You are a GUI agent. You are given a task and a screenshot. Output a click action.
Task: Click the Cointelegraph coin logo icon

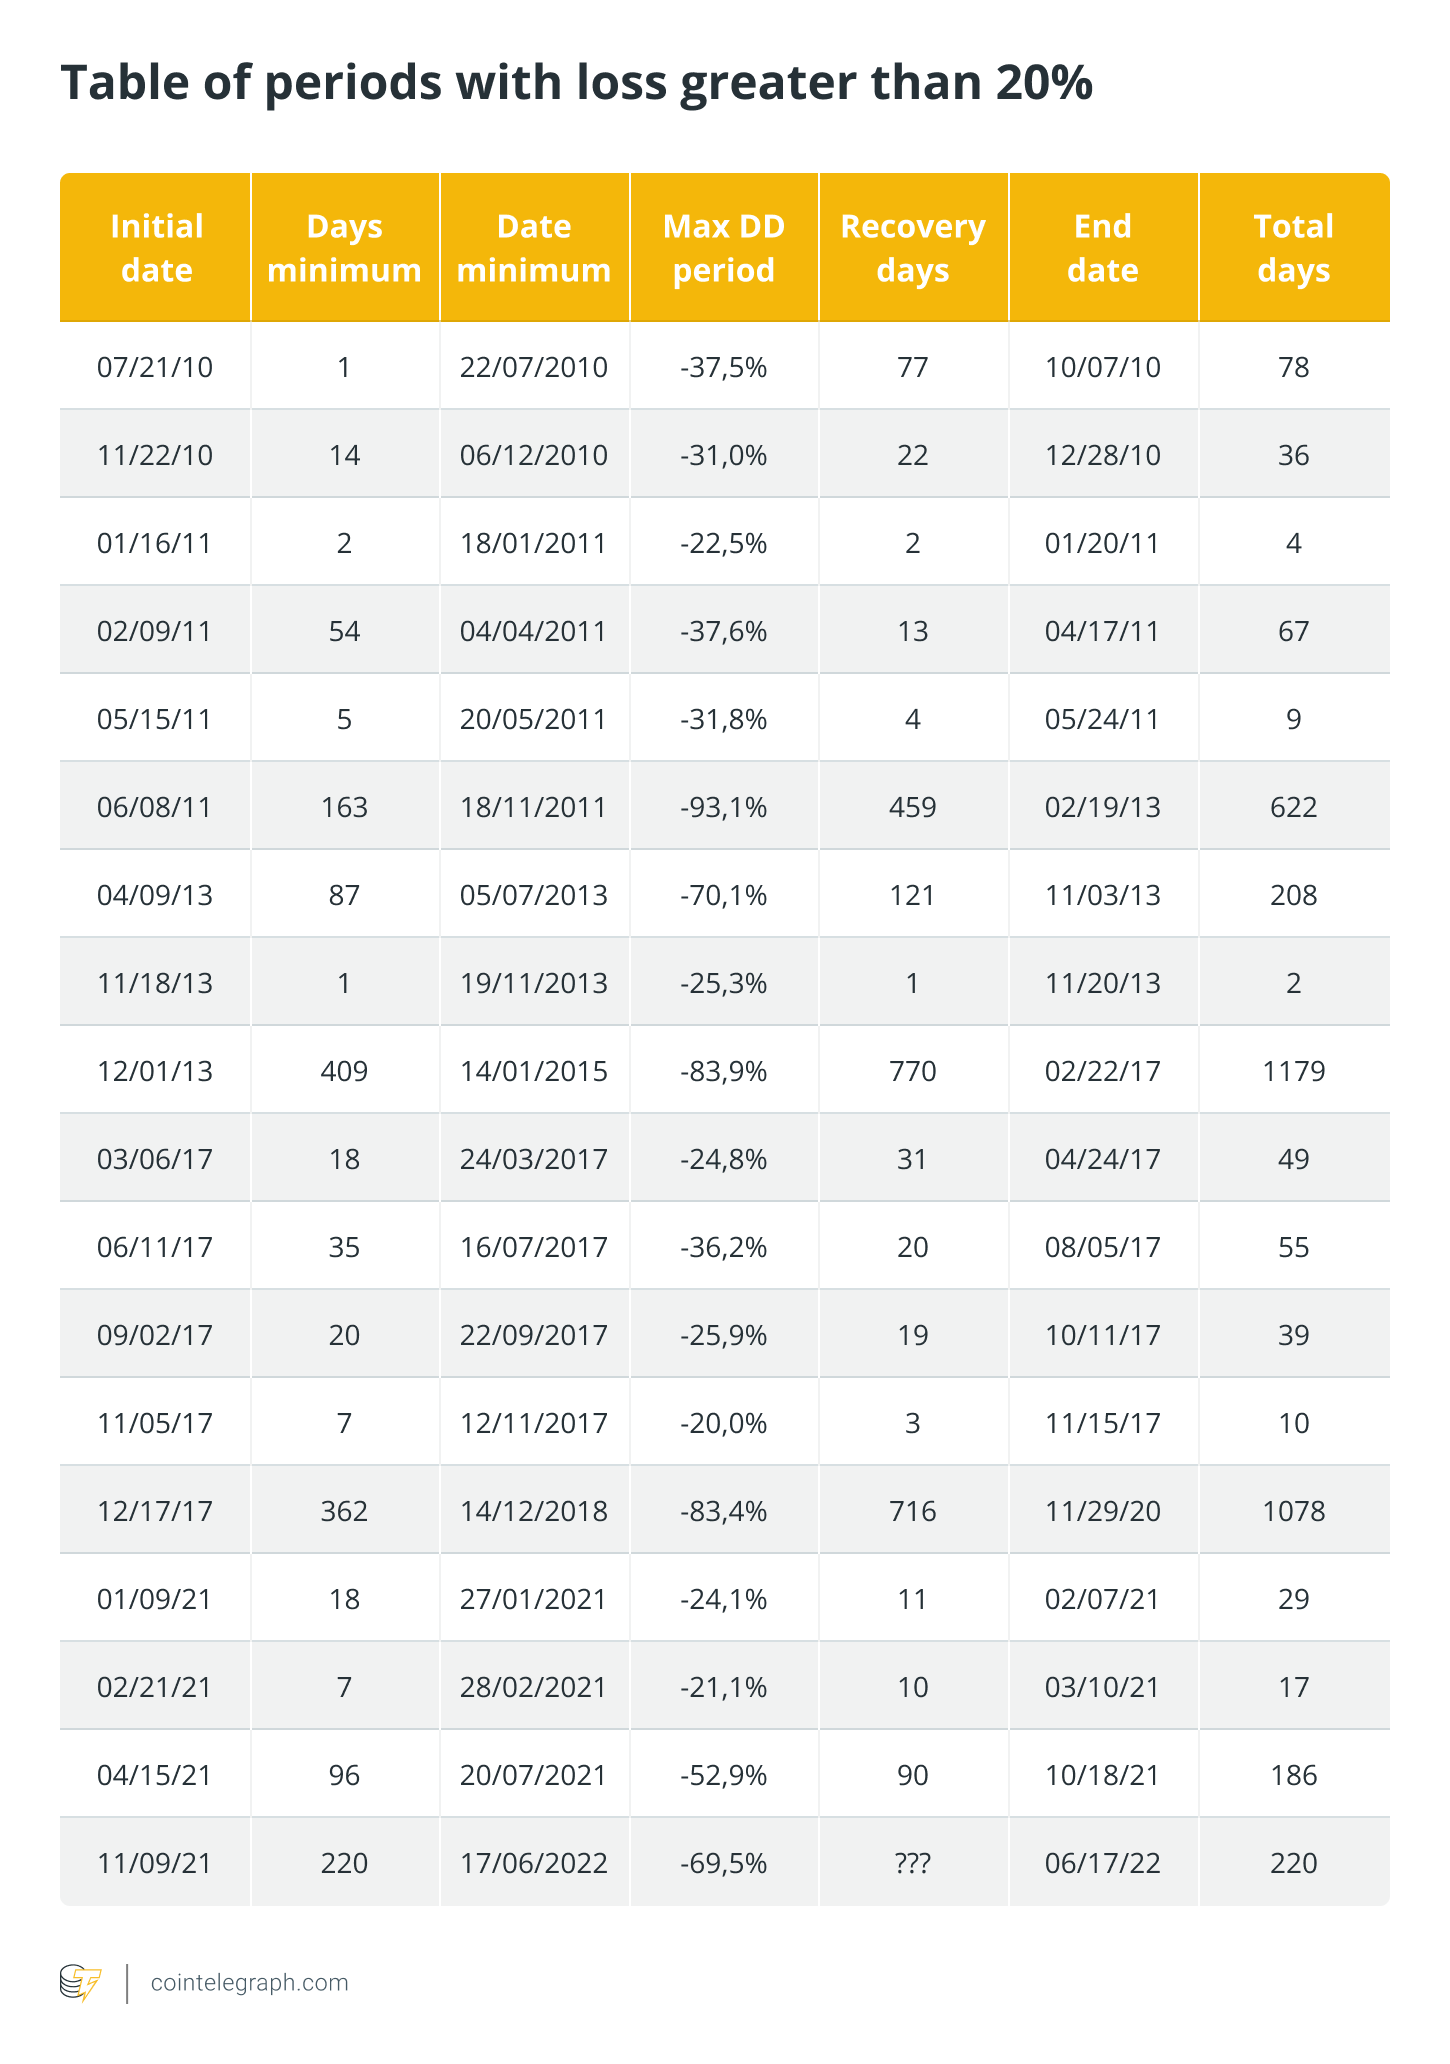click(x=80, y=1982)
